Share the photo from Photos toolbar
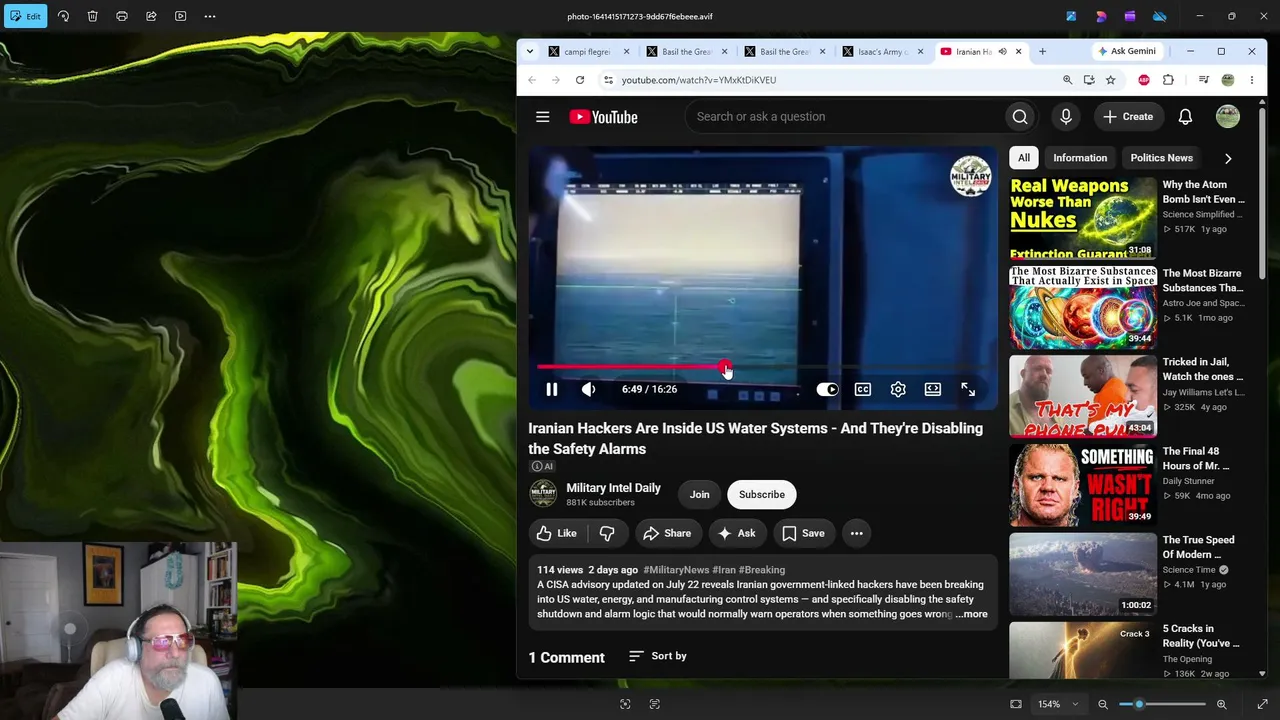Image resolution: width=1280 pixels, height=720 pixels. pyautogui.click(x=151, y=16)
